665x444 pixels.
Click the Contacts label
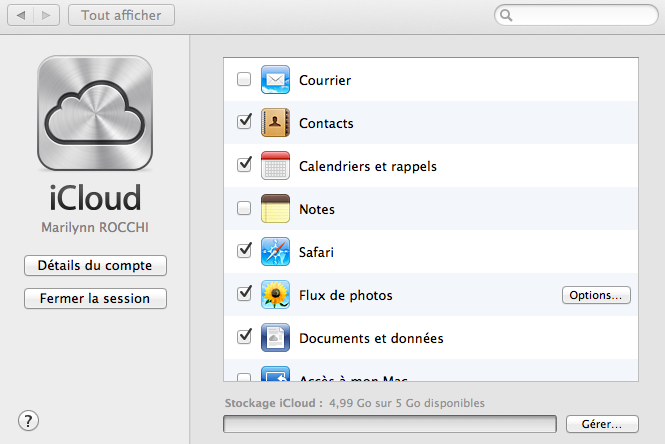(x=326, y=123)
